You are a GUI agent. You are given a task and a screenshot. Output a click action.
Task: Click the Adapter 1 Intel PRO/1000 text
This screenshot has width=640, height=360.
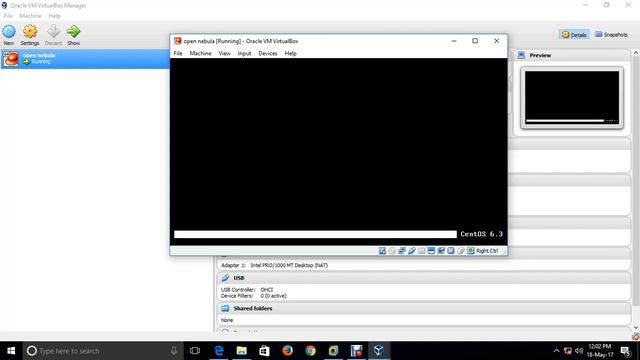pos(274,265)
